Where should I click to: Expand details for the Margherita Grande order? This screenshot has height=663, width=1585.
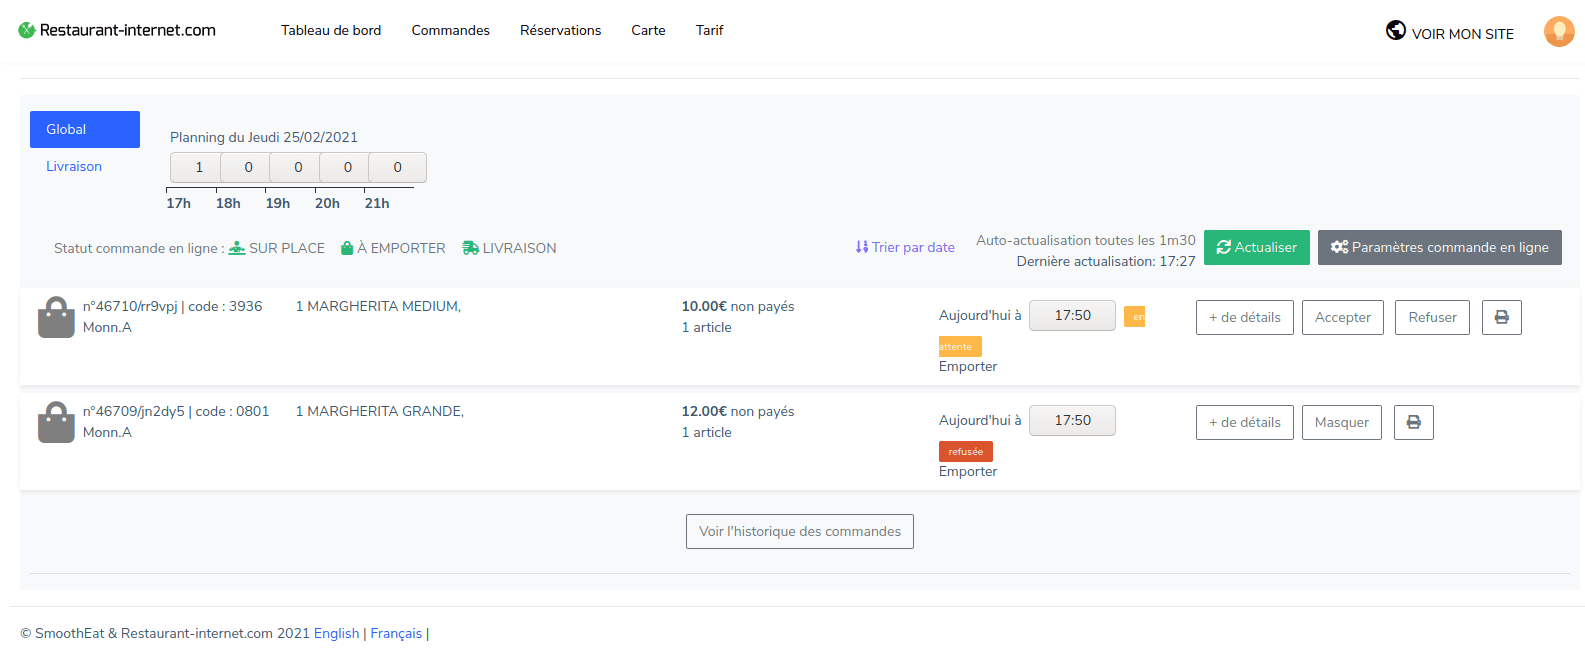coord(1244,422)
